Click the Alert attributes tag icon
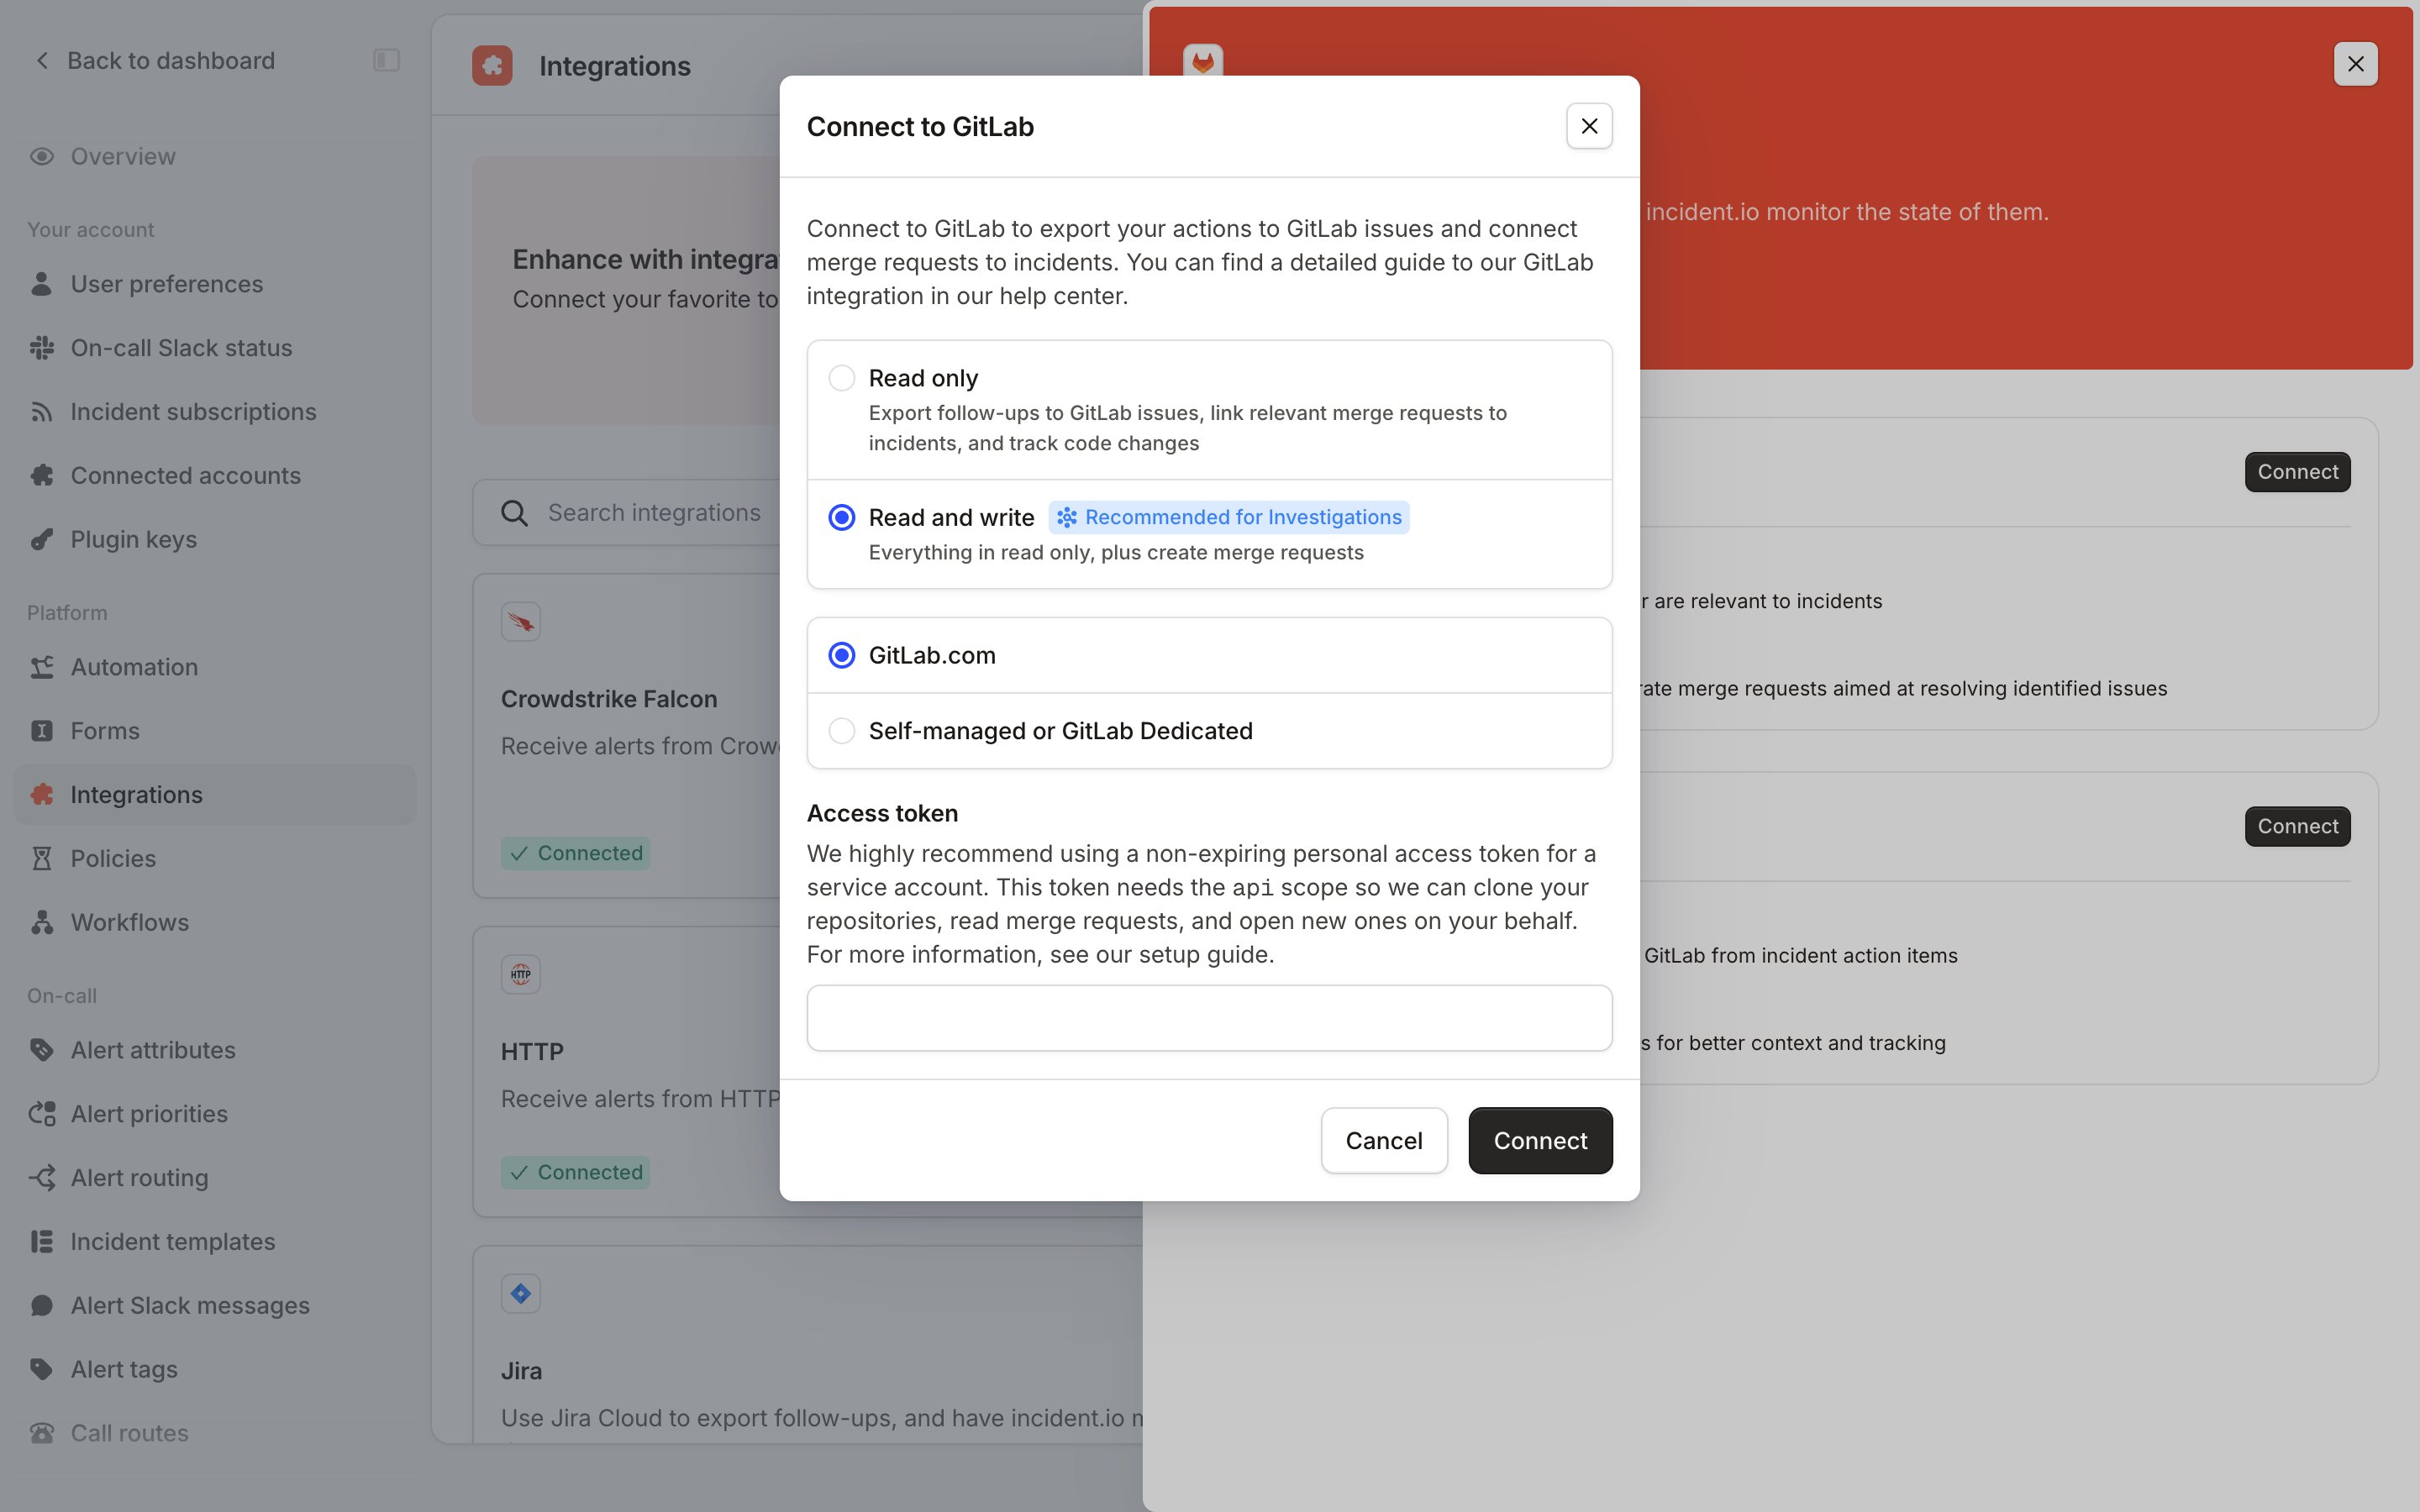The width and height of the screenshot is (2420, 1512). pyautogui.click(x=42, y=1050)
